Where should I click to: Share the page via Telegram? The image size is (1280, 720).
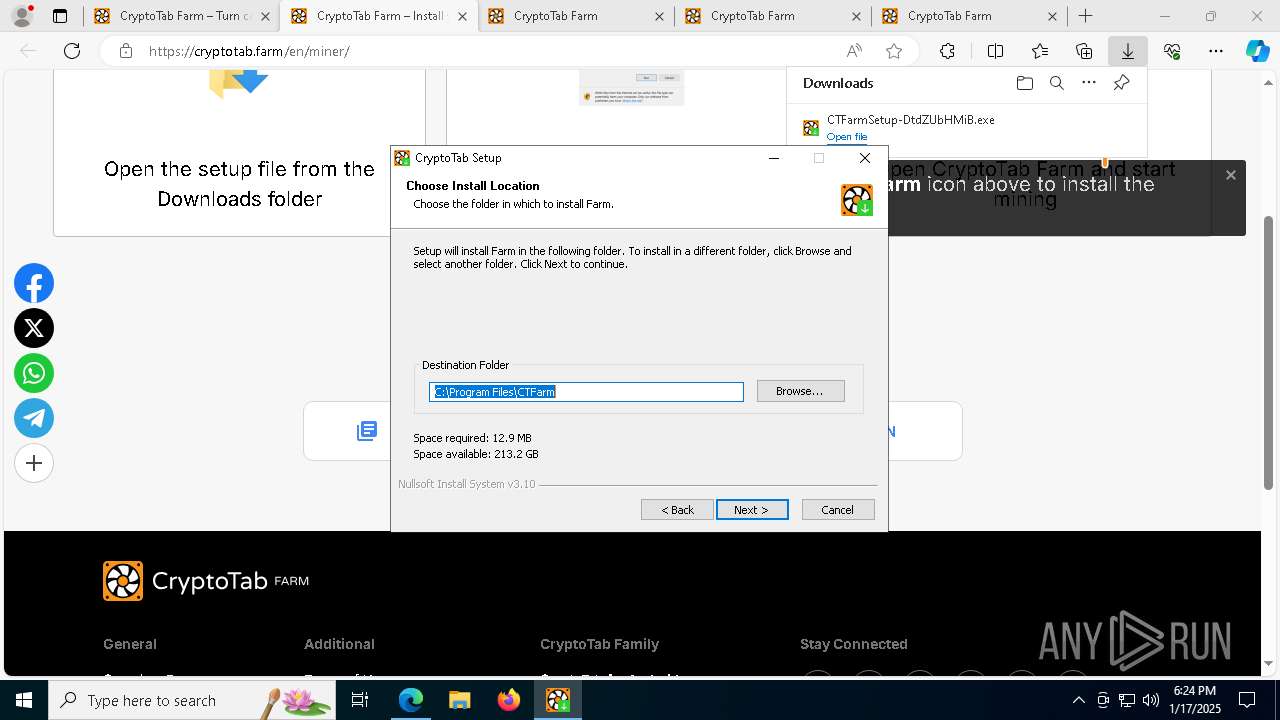pos(34,418)
